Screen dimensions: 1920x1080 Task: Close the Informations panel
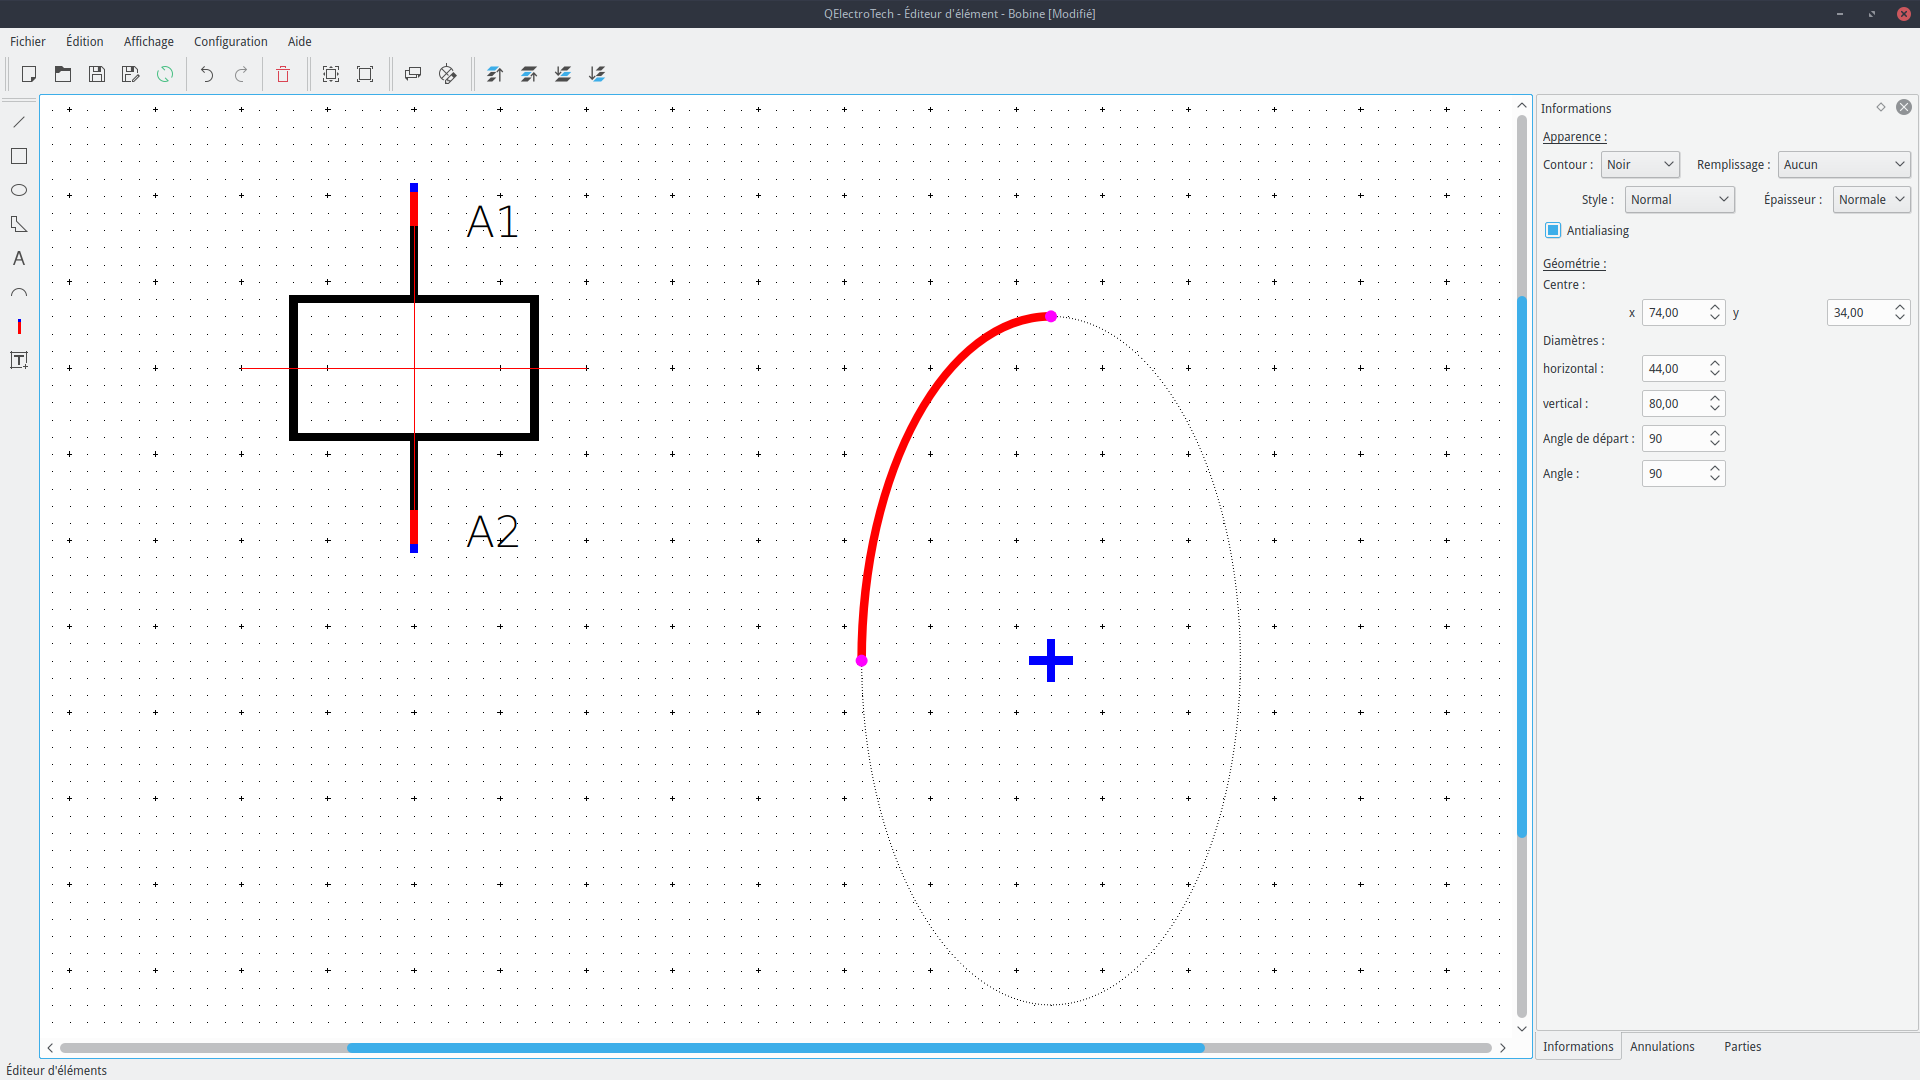click(1904, 107)
